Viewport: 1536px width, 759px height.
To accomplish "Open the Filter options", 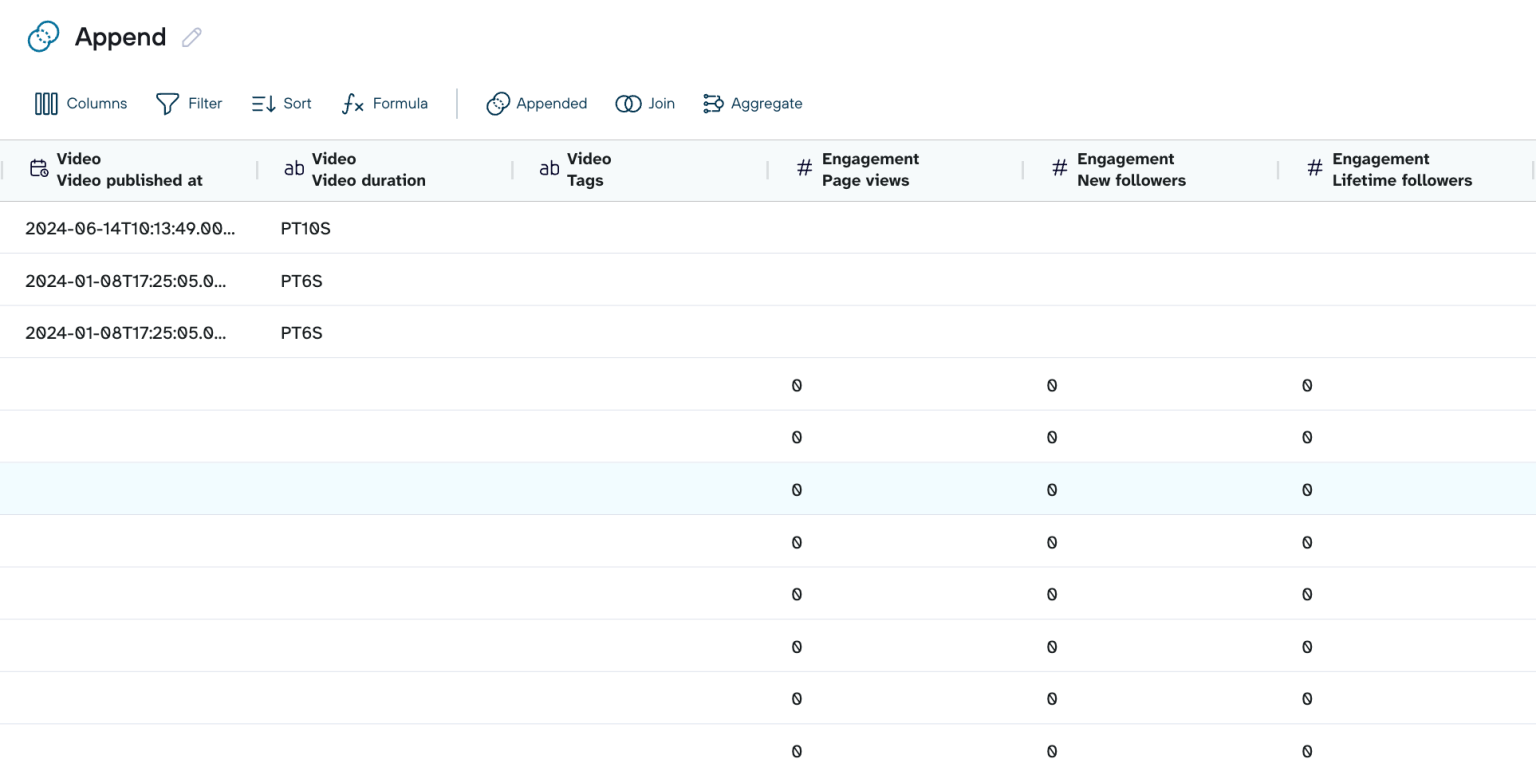I will tap(189, 103).
